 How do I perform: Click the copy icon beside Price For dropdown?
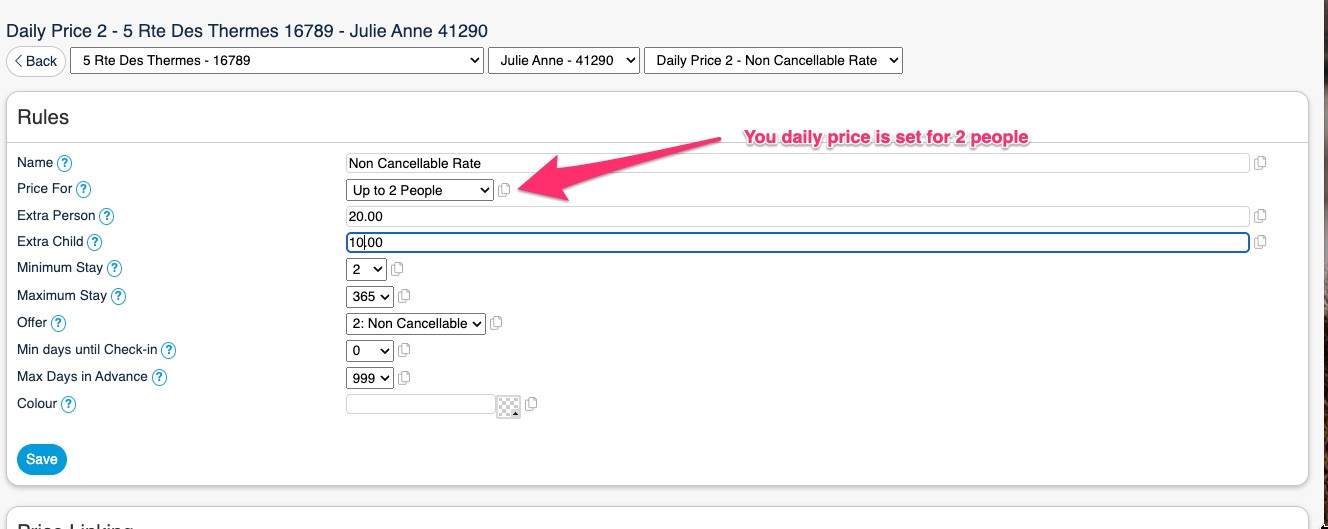point(504,190)
